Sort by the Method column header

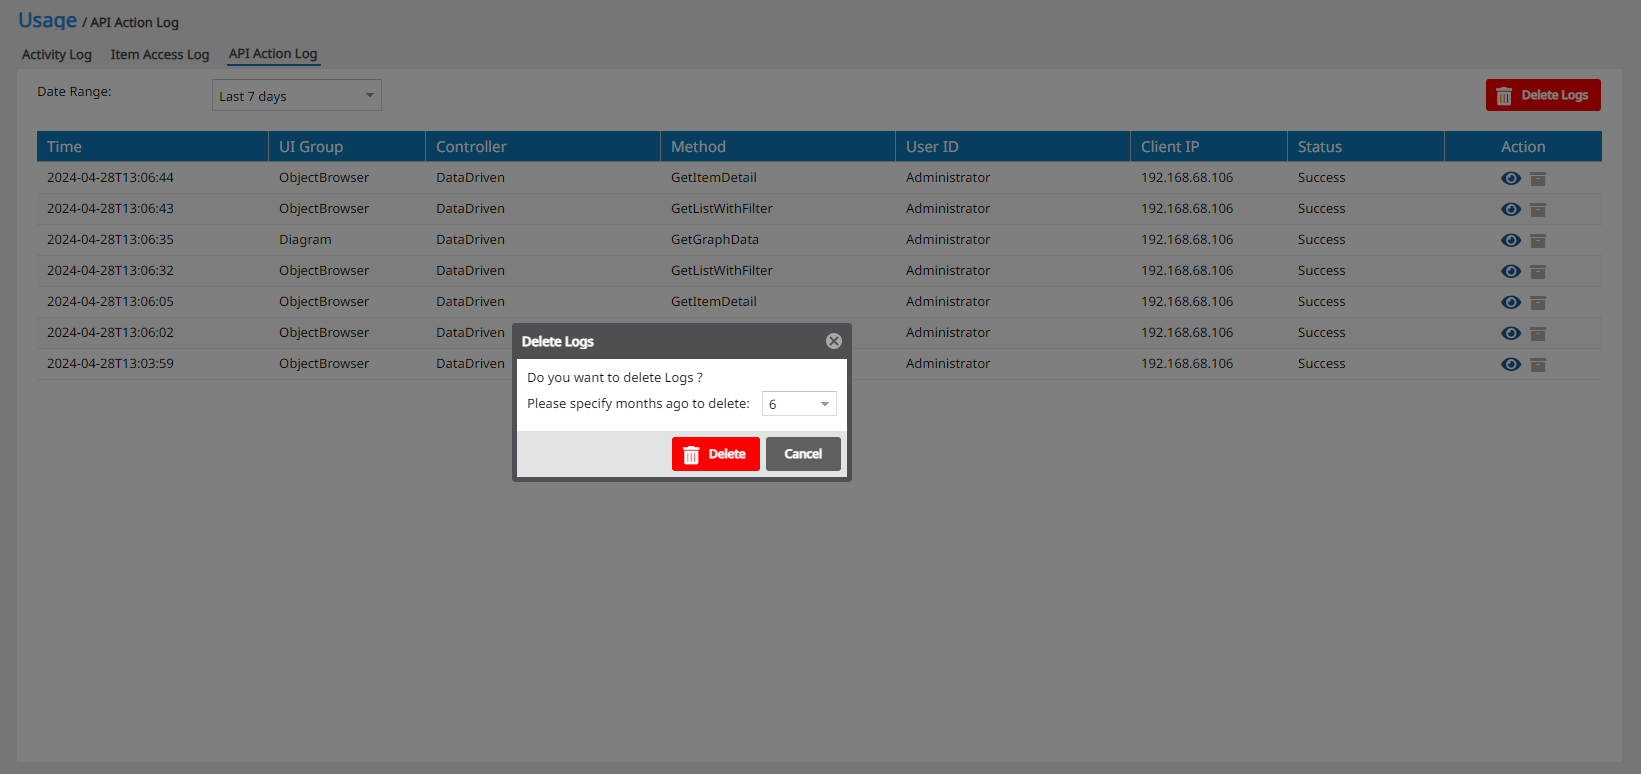tap(778, 146)
